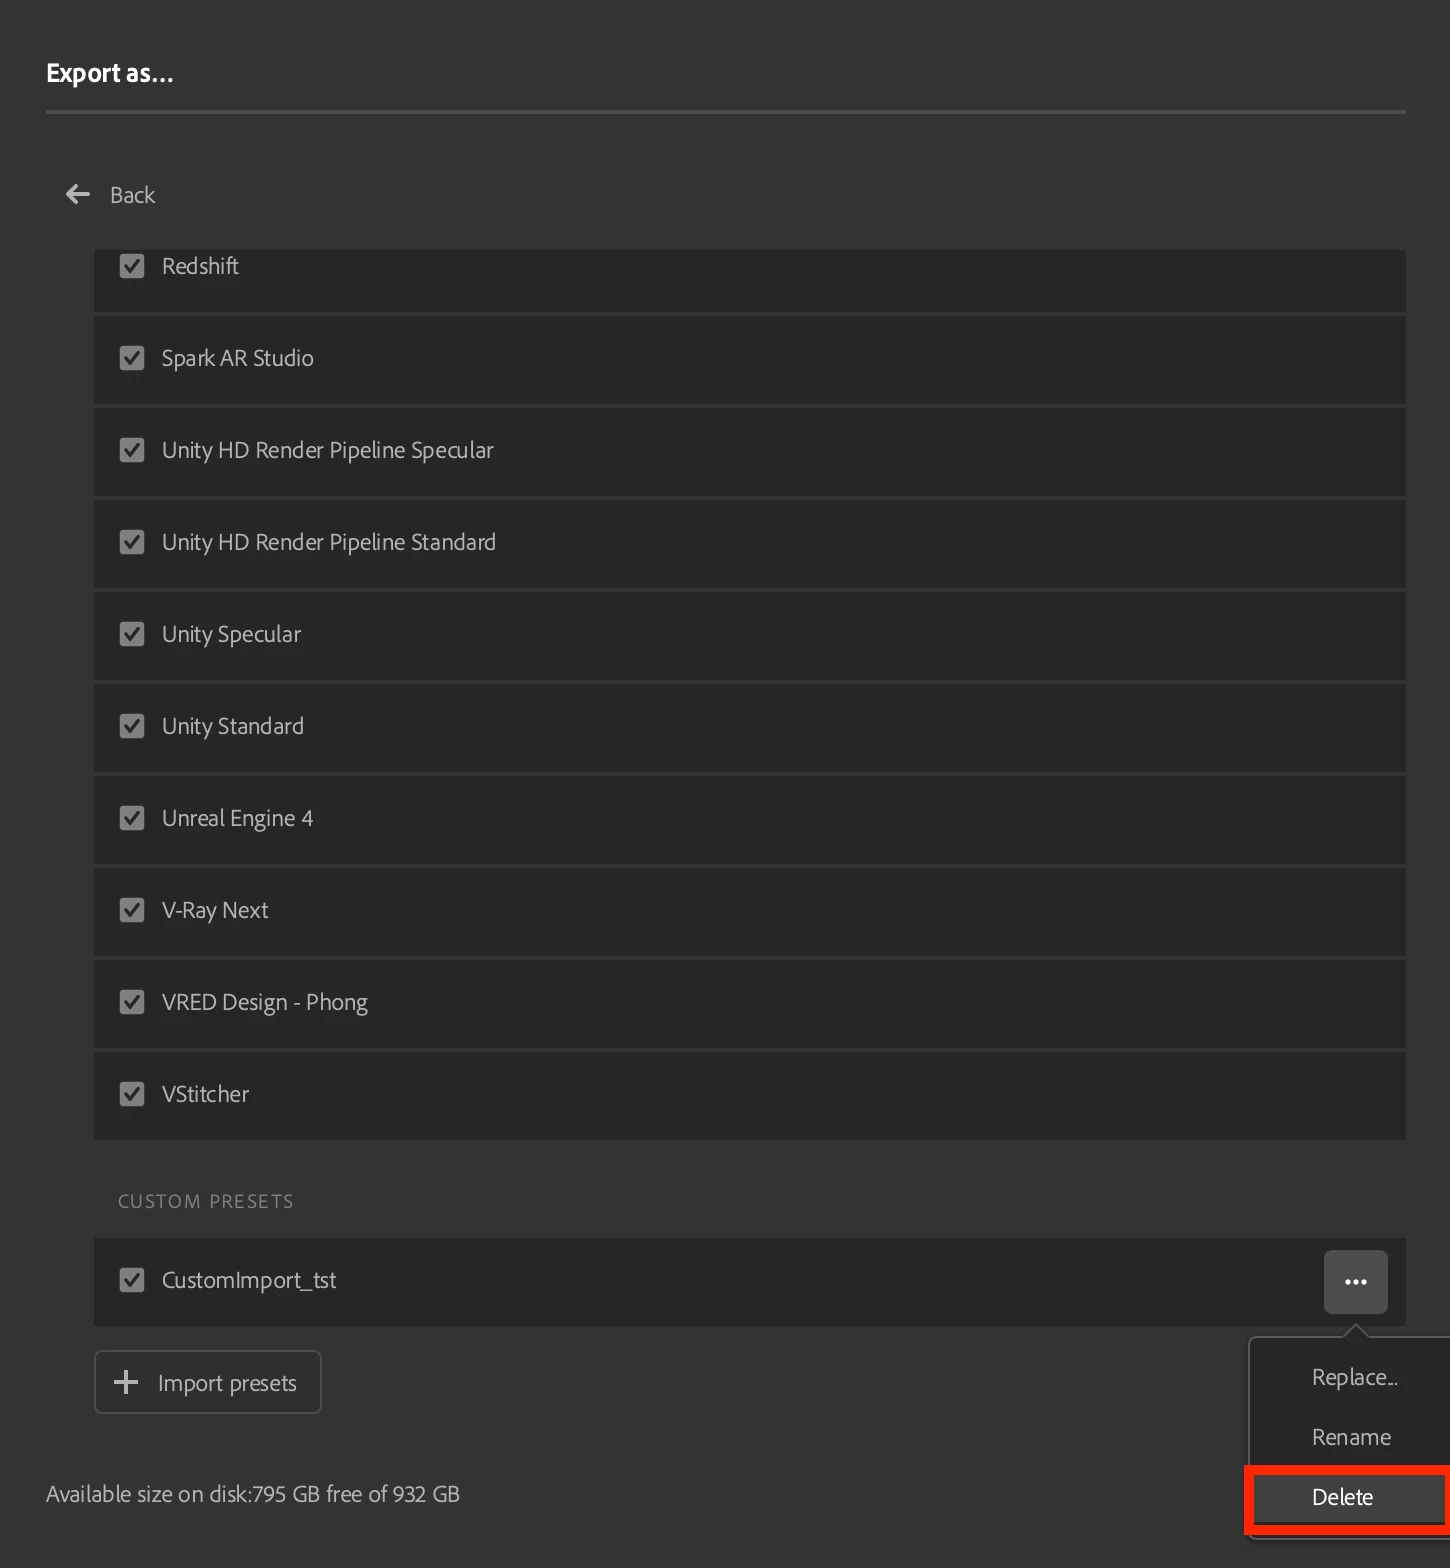
Task: Select the VRED Design - Phong label
Action: click(264, 1003)
